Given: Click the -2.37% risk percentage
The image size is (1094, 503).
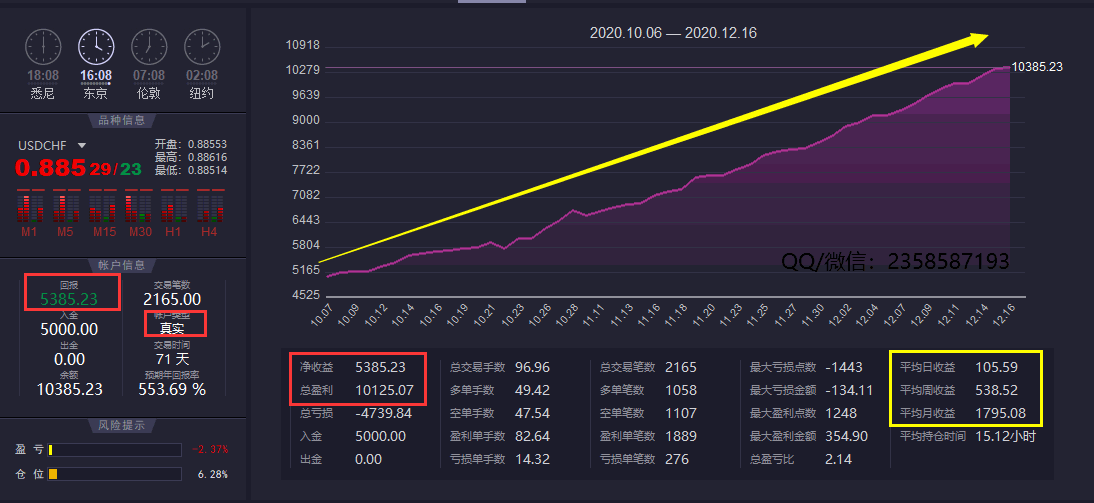Looking at the screenshot, I should [209, 449].
